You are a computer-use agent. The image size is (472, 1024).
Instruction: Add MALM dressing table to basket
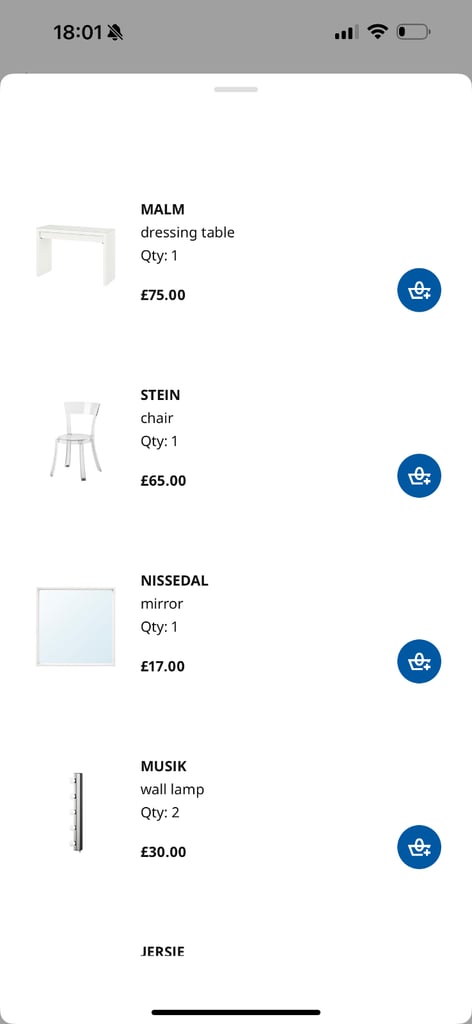coord(419,290)
